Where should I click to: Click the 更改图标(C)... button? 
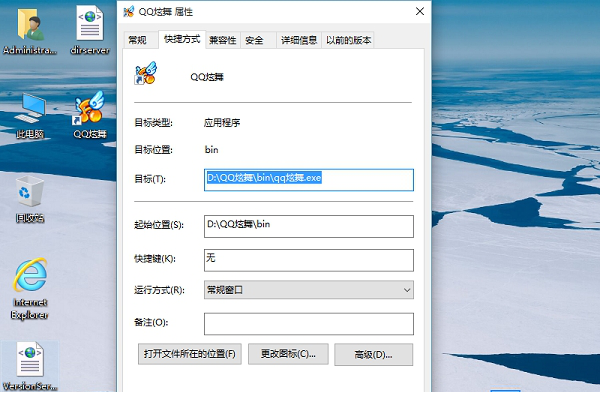tap(288, 354)
